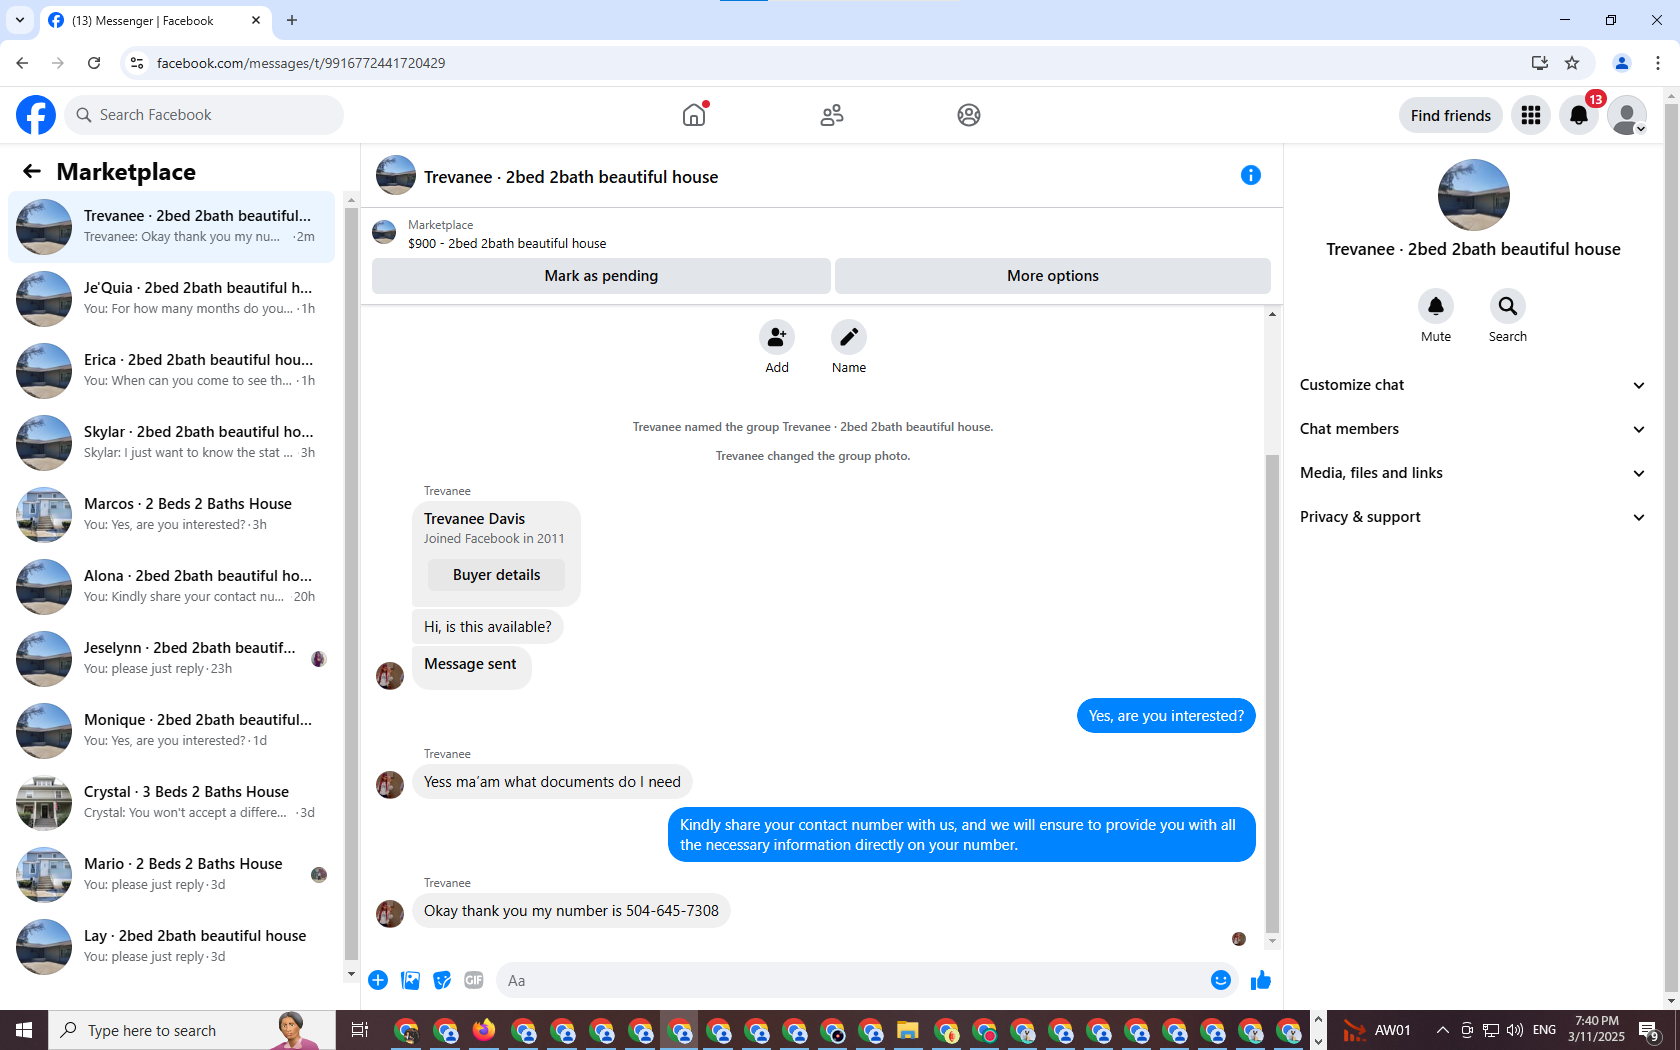Click the Add people icon in chat
The height and width of the screenshot is (1050, 1680).
(x=777, y=337)
